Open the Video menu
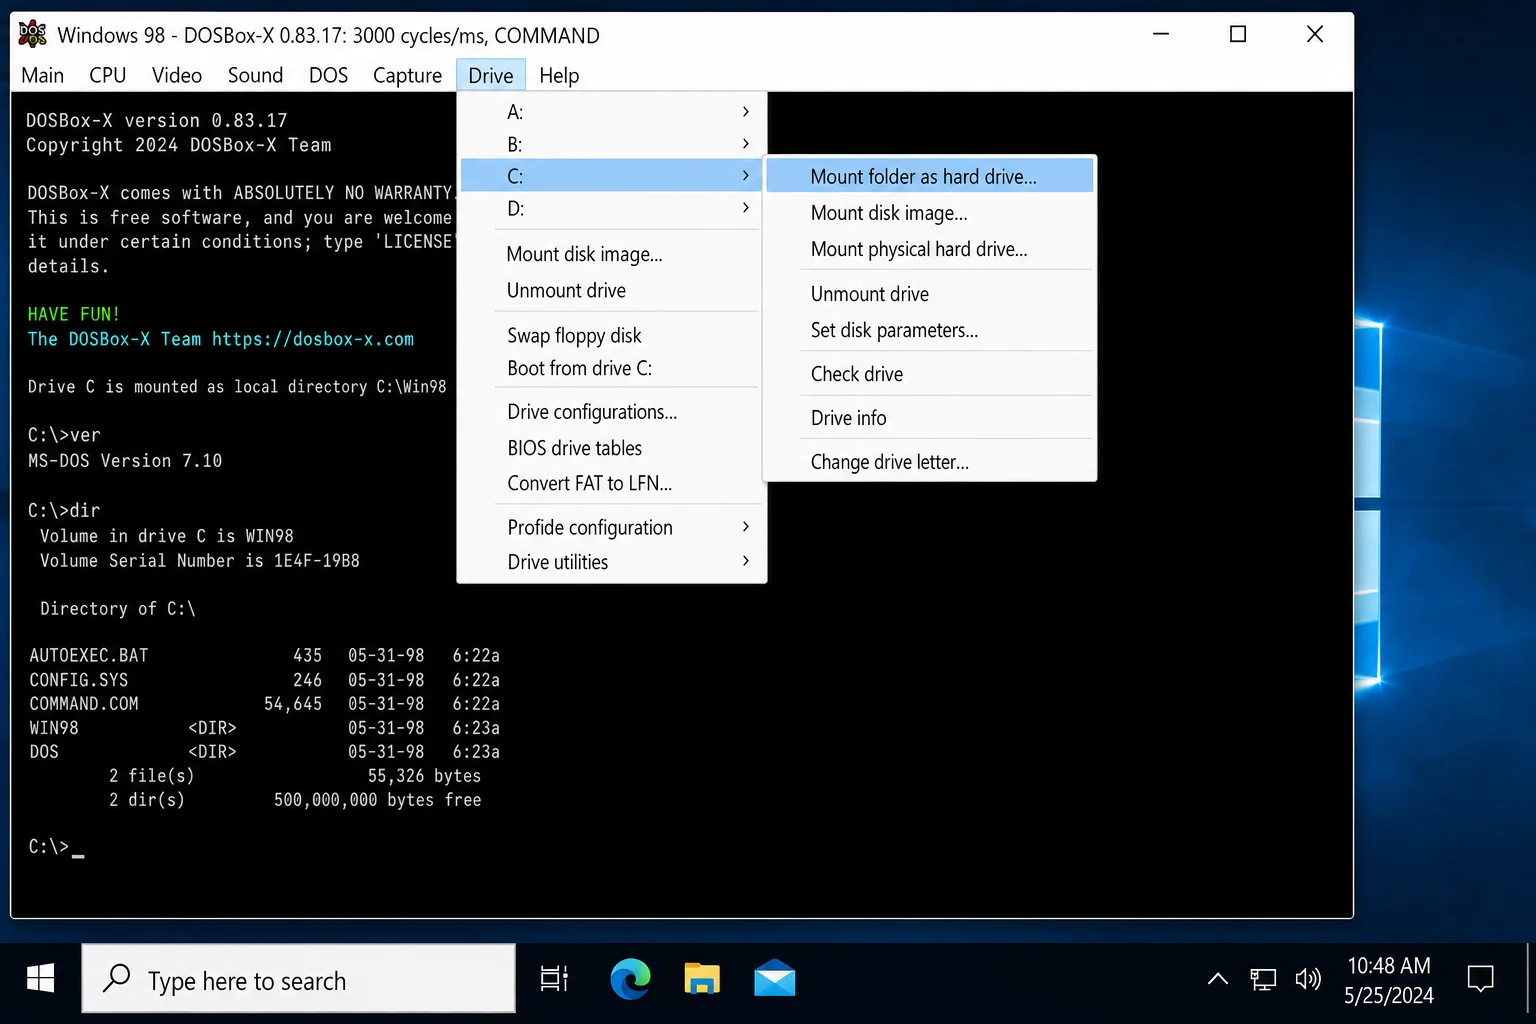This screenshot has height=1024, width=1536. click(177, 75)
